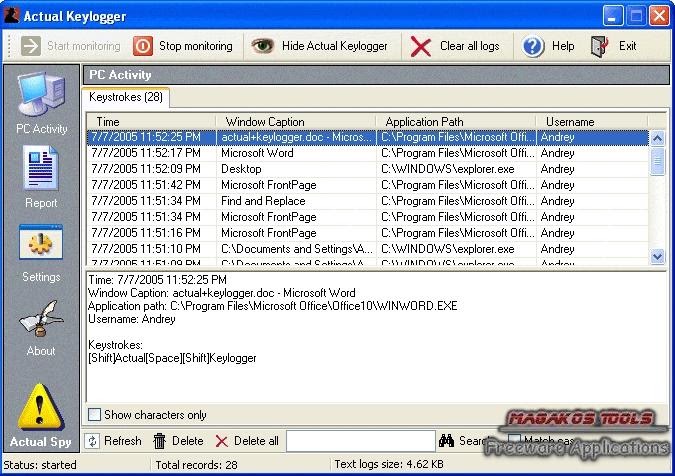675x476 pixels.
Task: Click the Delete all button
Action: (x=247, y=441)
